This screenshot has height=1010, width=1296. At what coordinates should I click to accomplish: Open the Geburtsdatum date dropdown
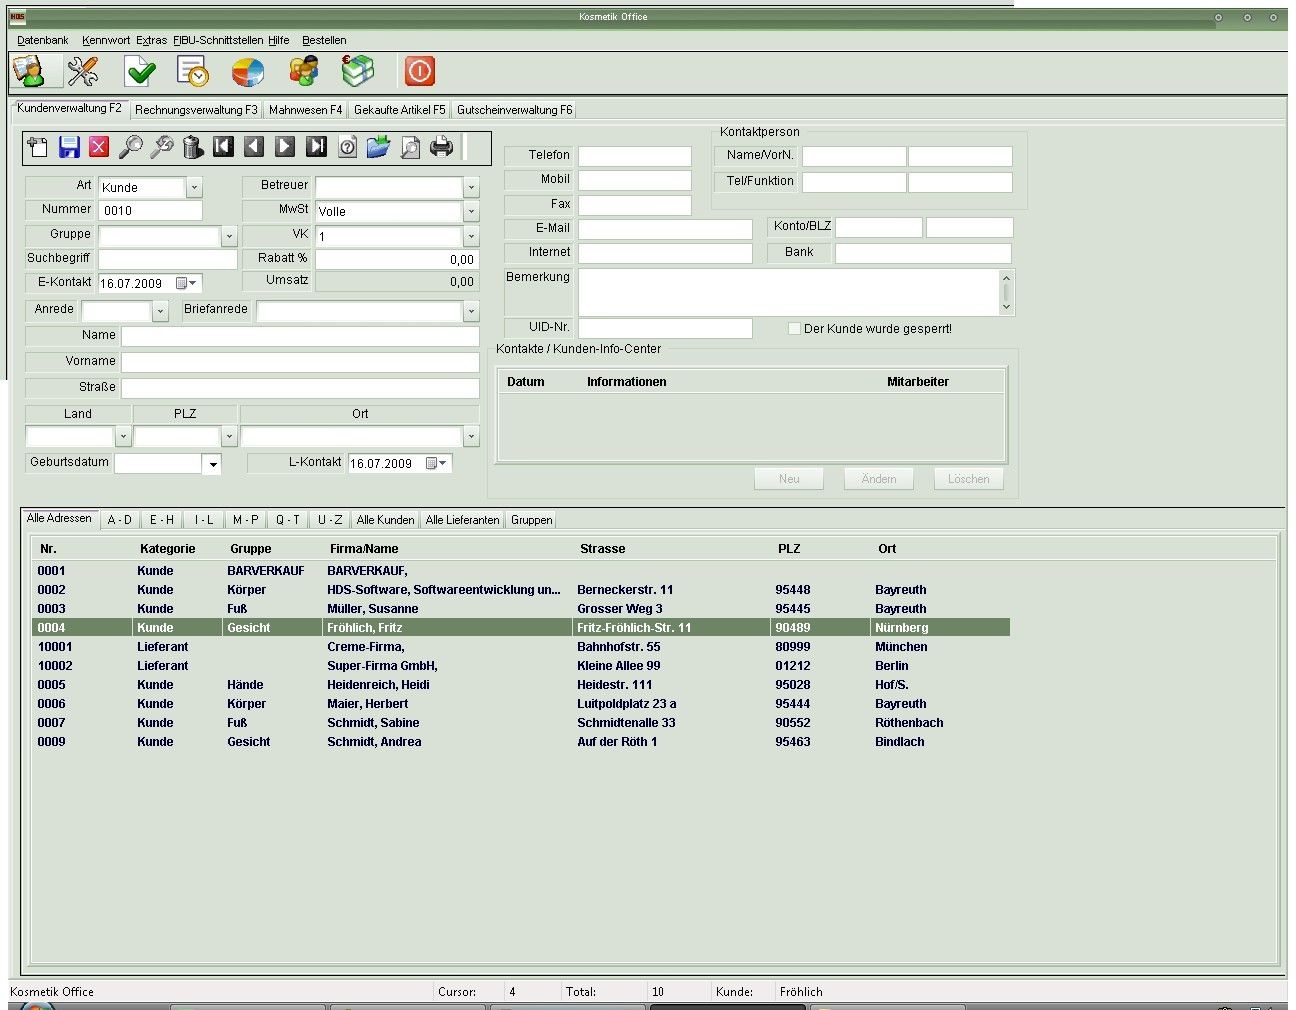pos(212,464)
